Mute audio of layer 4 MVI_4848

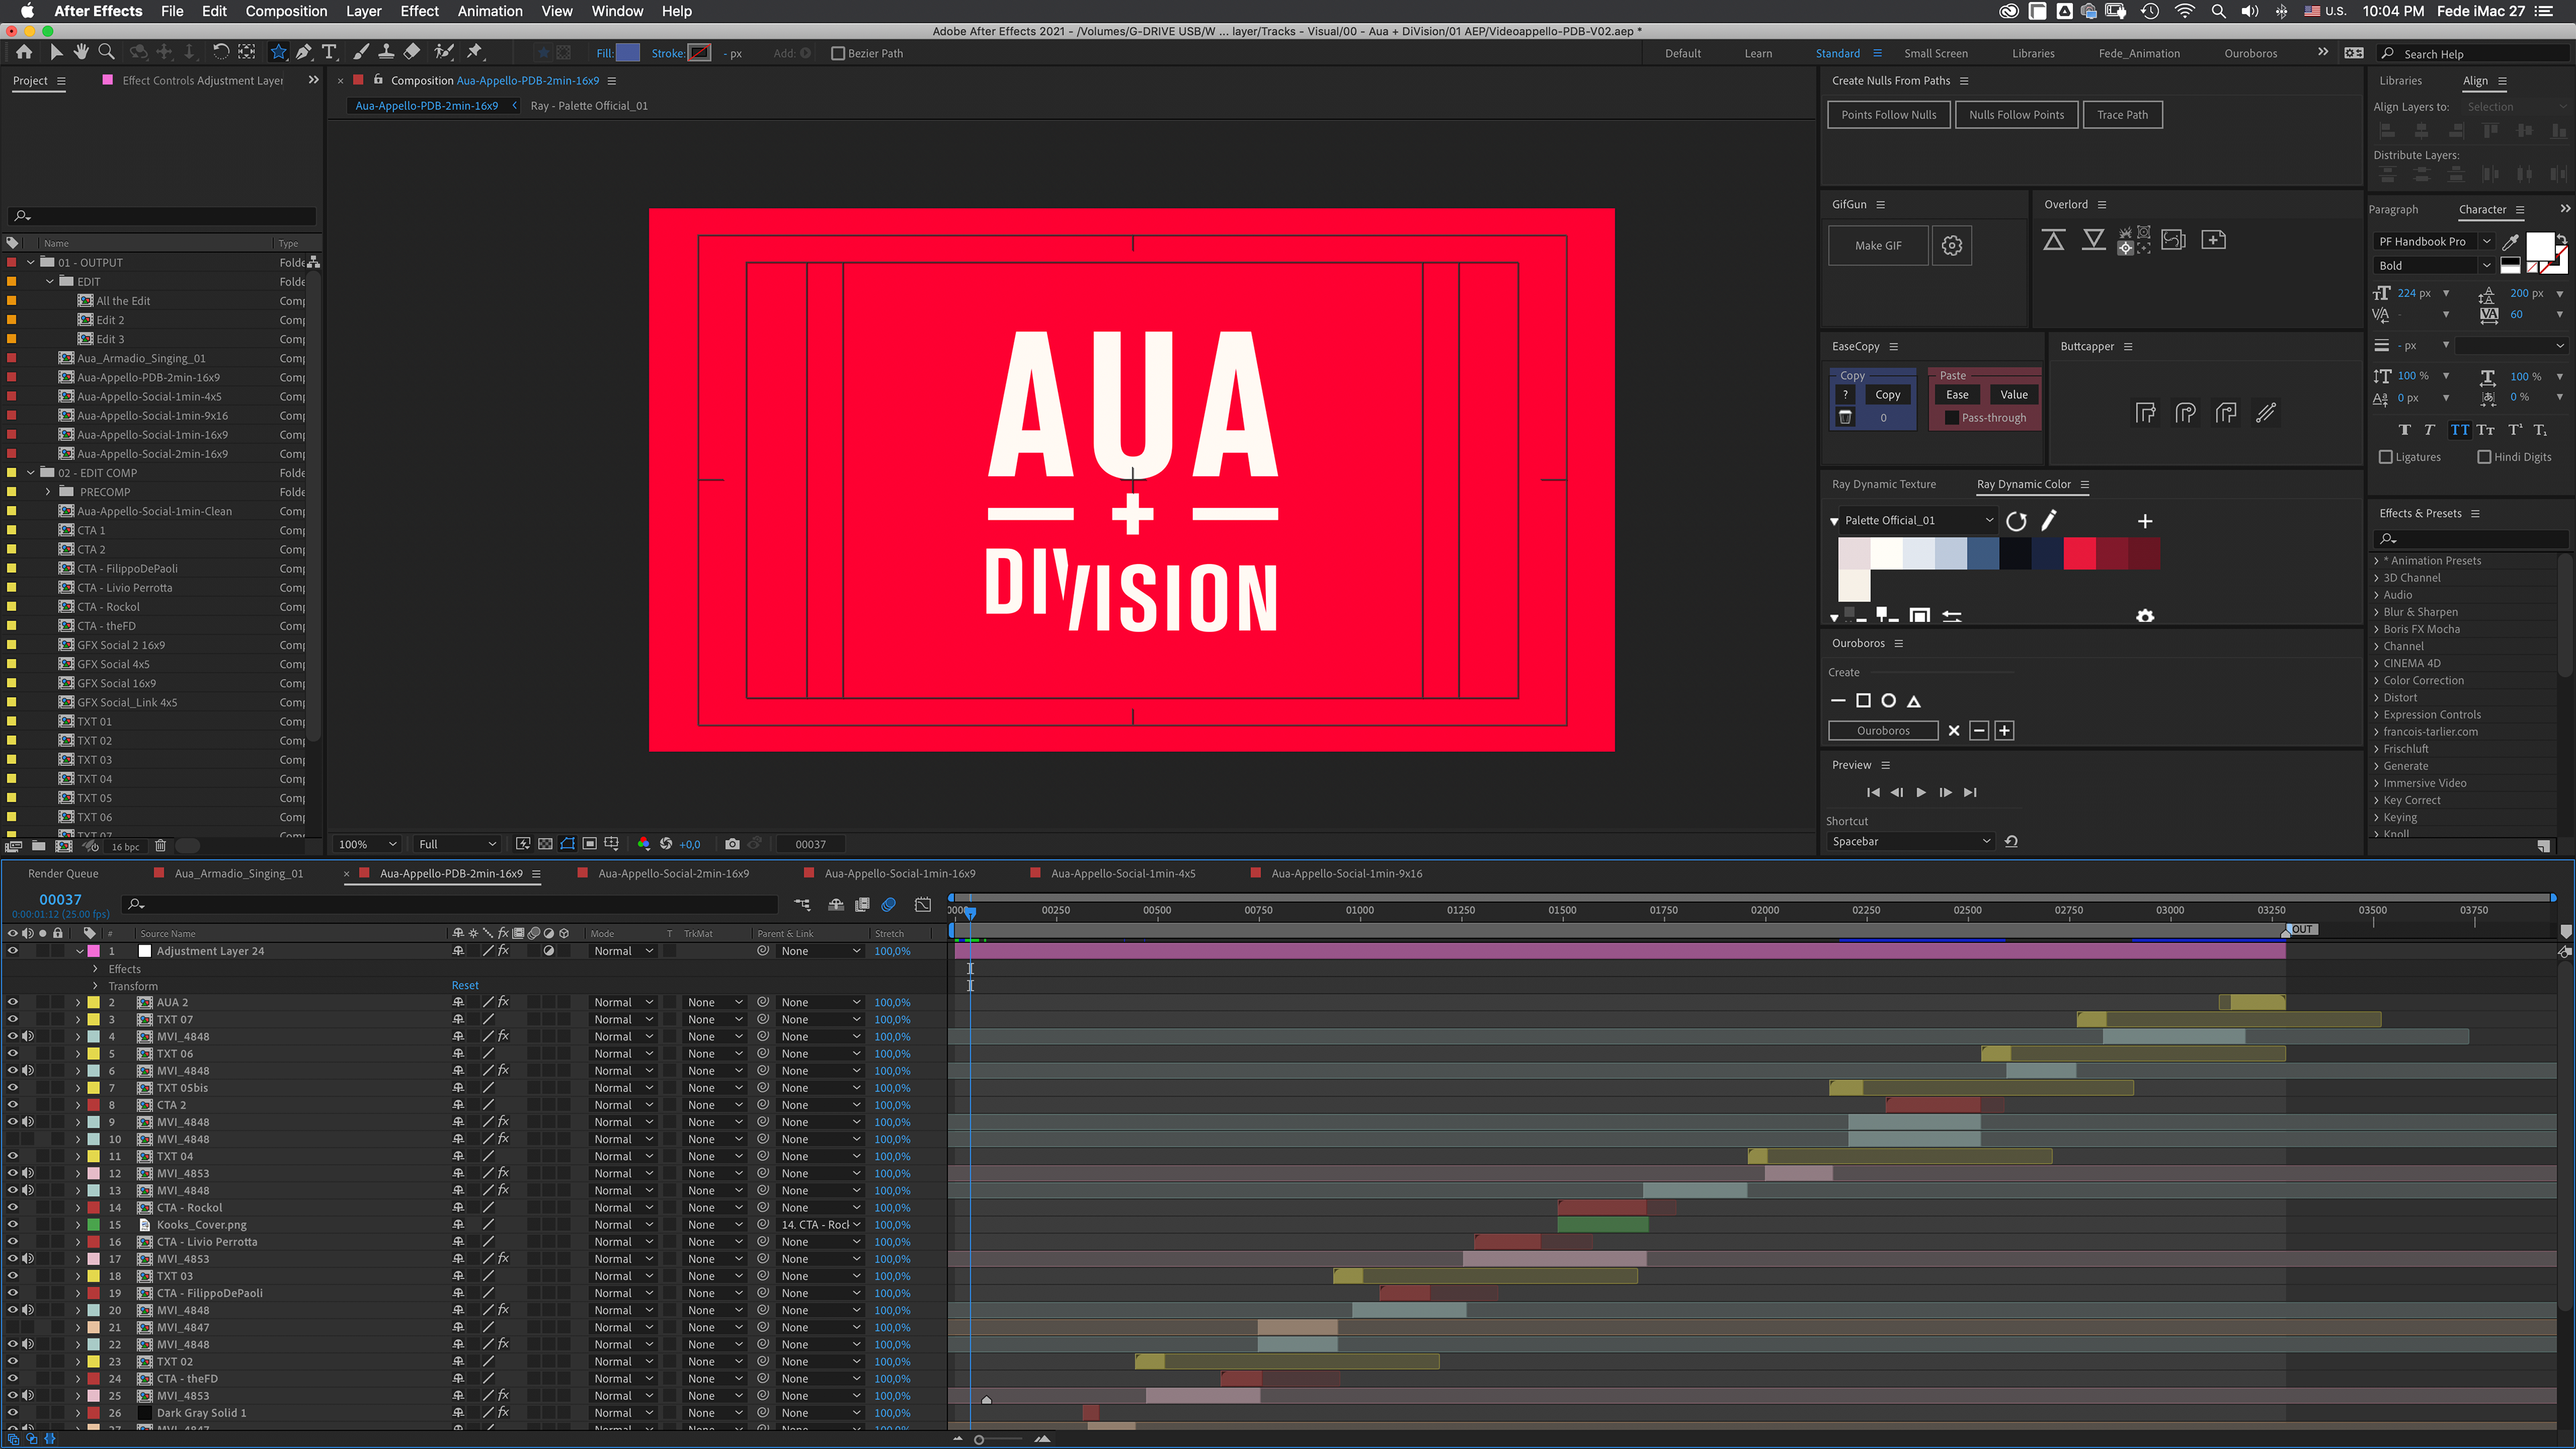tap(28, 1036)
